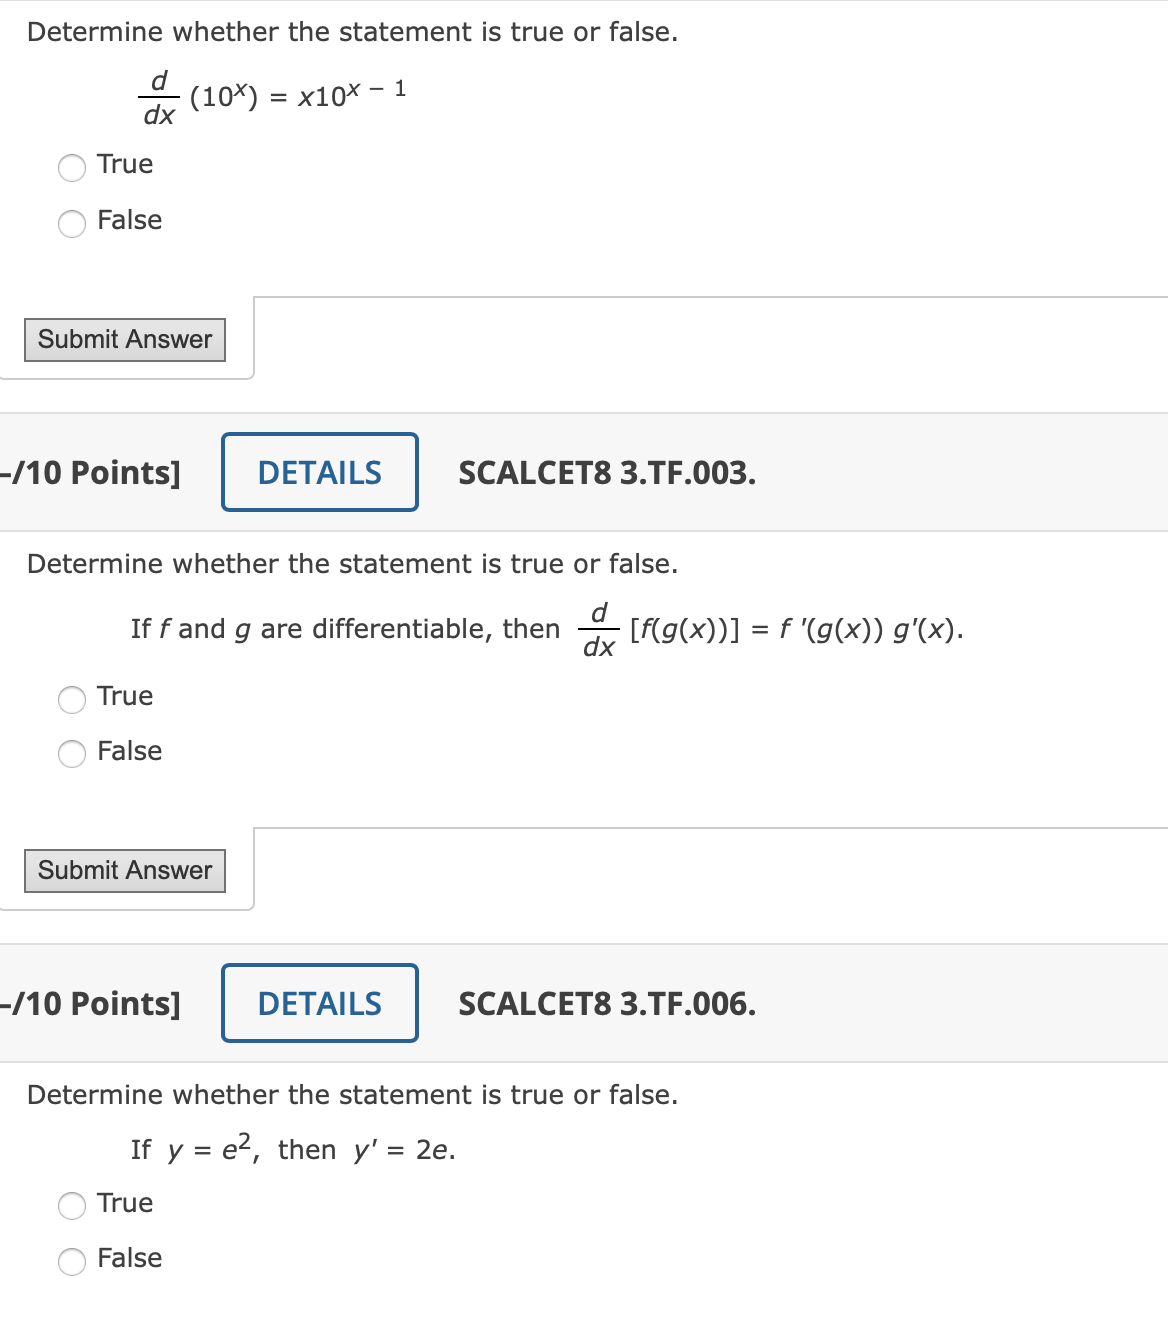Viewport: 1168px width, 1326px height.
Task: Open DETAILS for SCALCET8 3.TF.006
Action: [319, 1002]
